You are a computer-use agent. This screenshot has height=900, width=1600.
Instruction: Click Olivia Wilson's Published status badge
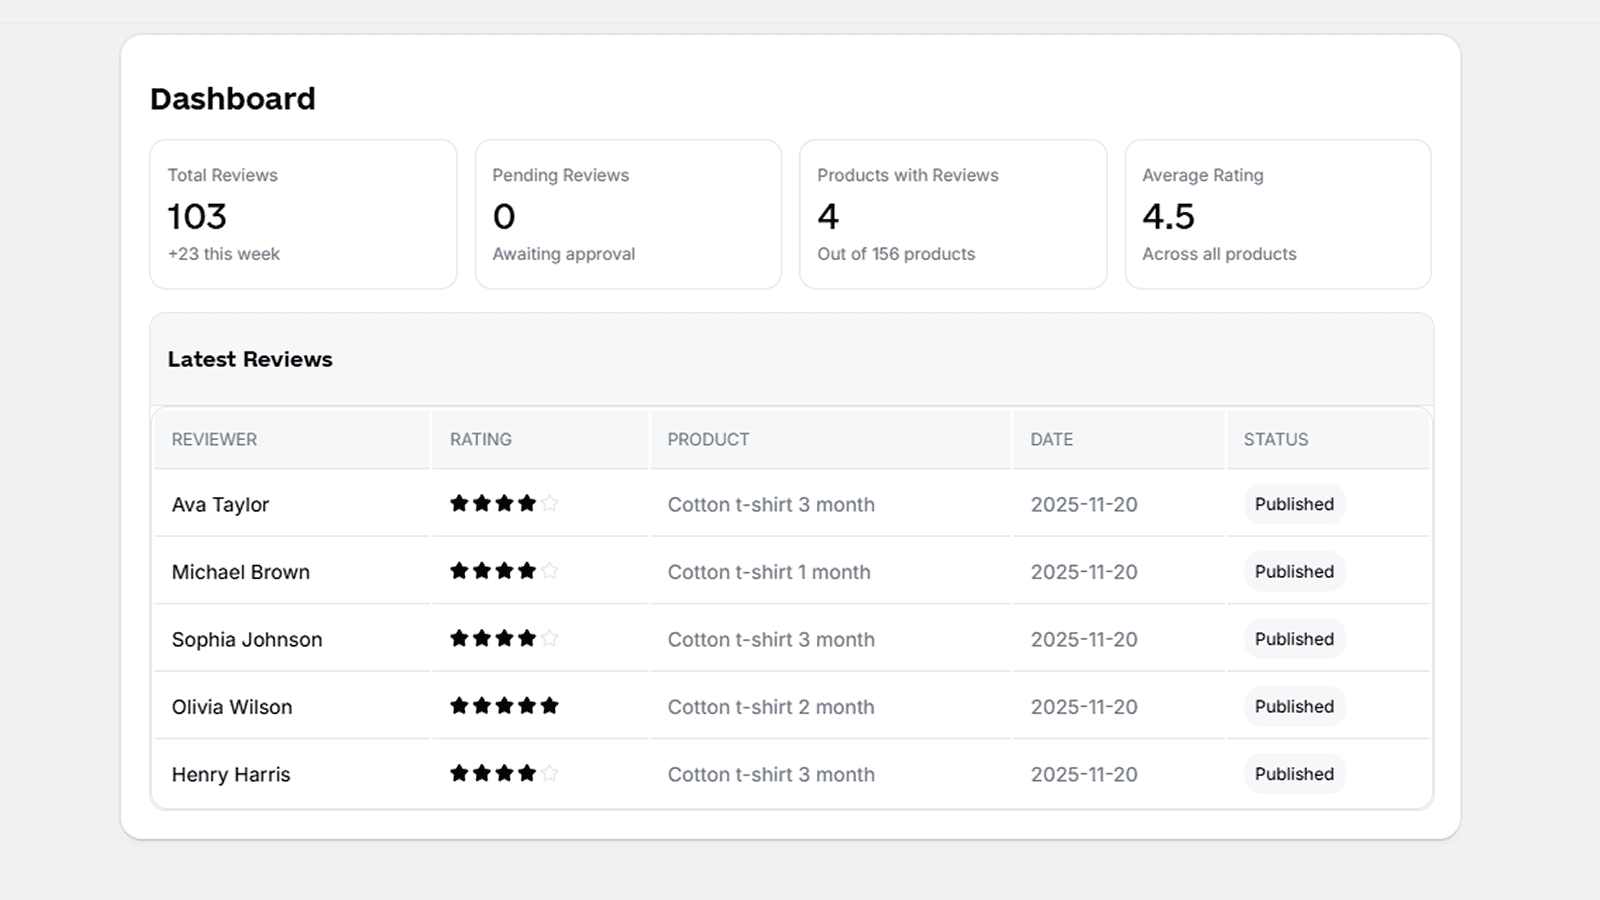tap(1294, 706)
